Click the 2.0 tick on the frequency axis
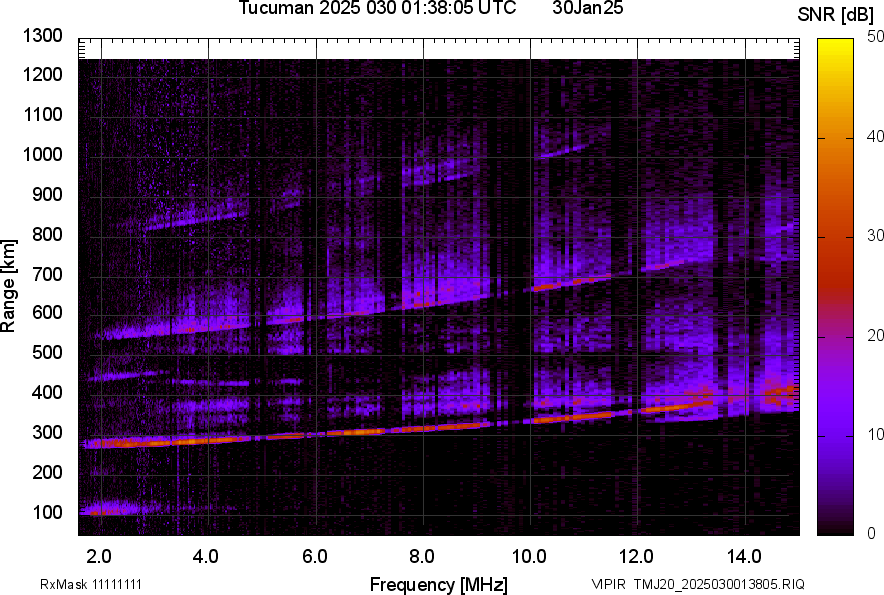The width and height of the screenshot is (884, 595). pyautogui.click(x=99, y=554)
